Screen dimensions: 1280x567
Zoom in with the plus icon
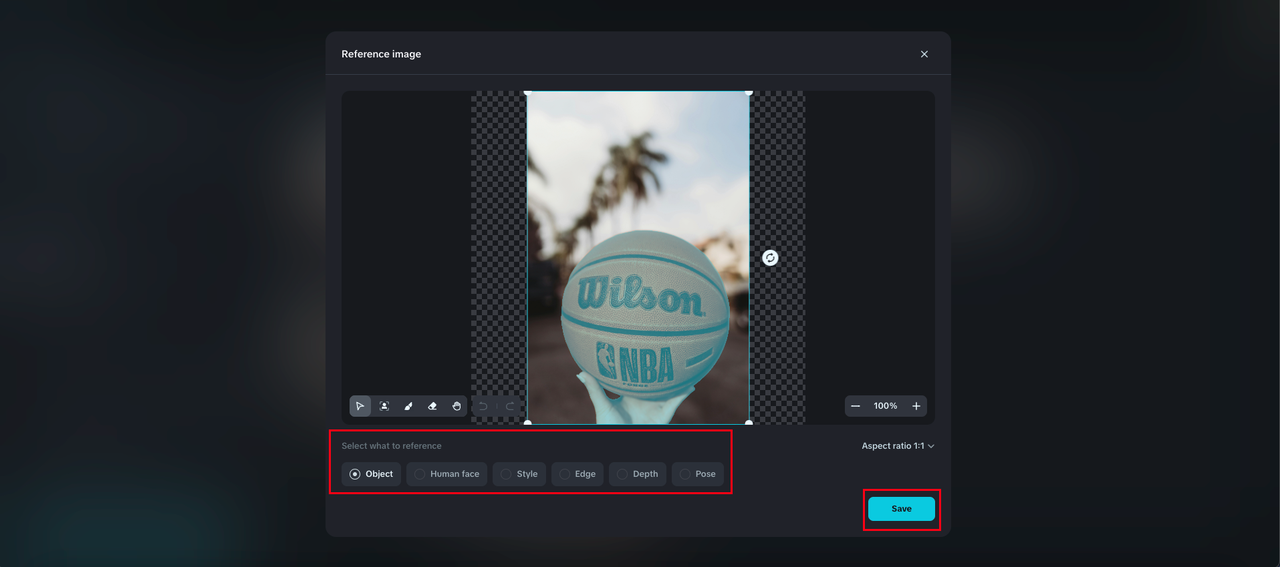[916, 406]
